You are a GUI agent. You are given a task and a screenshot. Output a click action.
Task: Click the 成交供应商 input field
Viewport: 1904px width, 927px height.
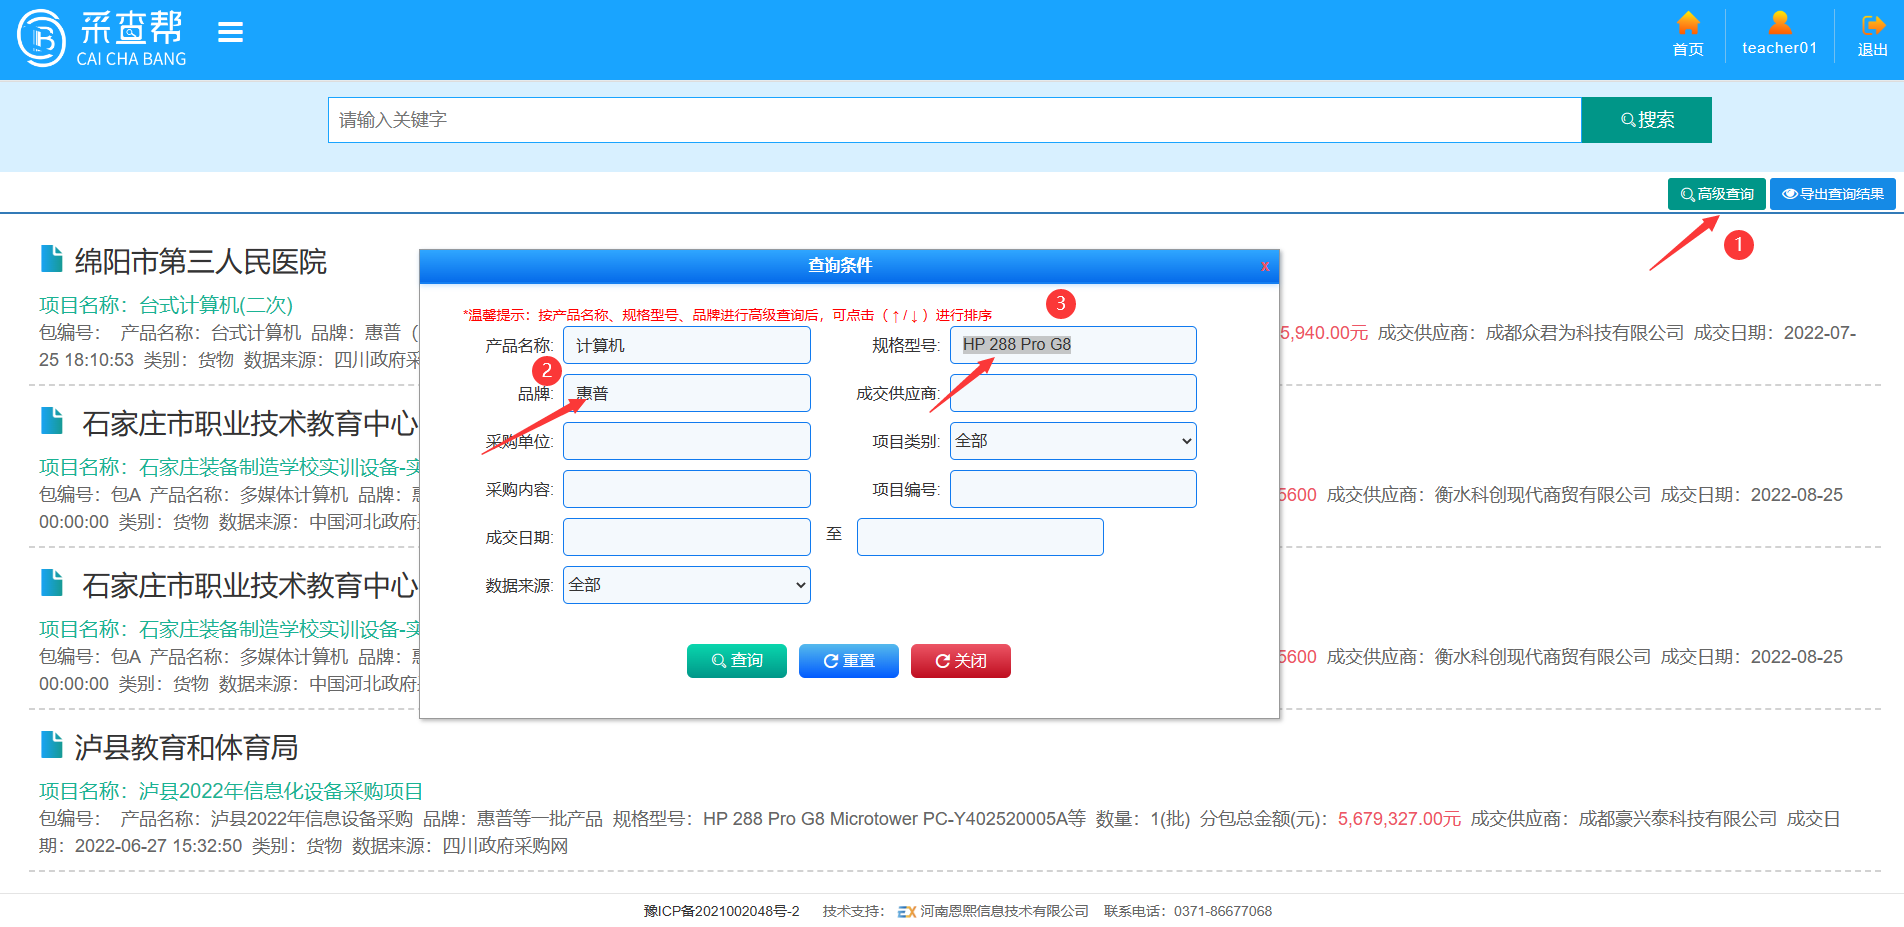tap(1073, 393)
